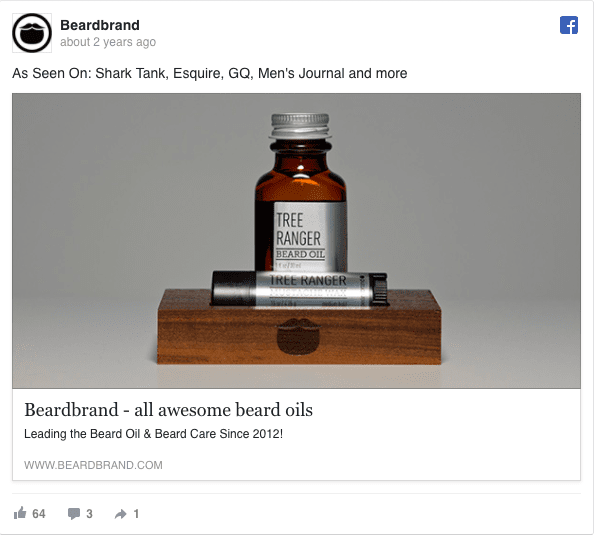
Task: Click the comment bubble icon
Action: (x=74, y=514)
